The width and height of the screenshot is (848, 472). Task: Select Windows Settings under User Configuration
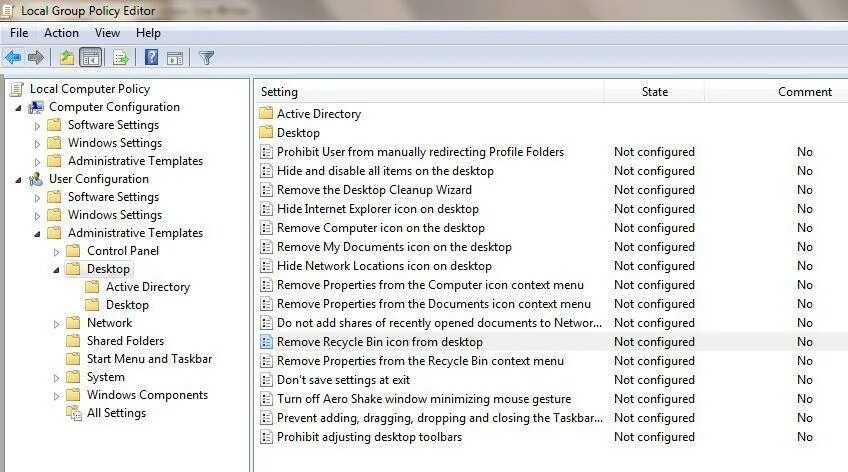pyautogui.click(x=115, y=215)
